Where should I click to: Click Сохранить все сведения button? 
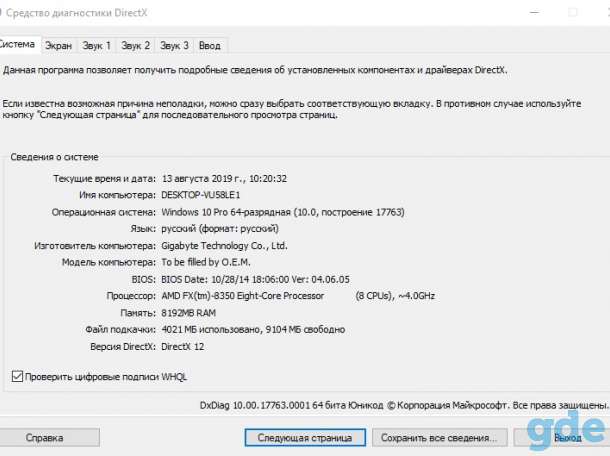pos(440,438)
